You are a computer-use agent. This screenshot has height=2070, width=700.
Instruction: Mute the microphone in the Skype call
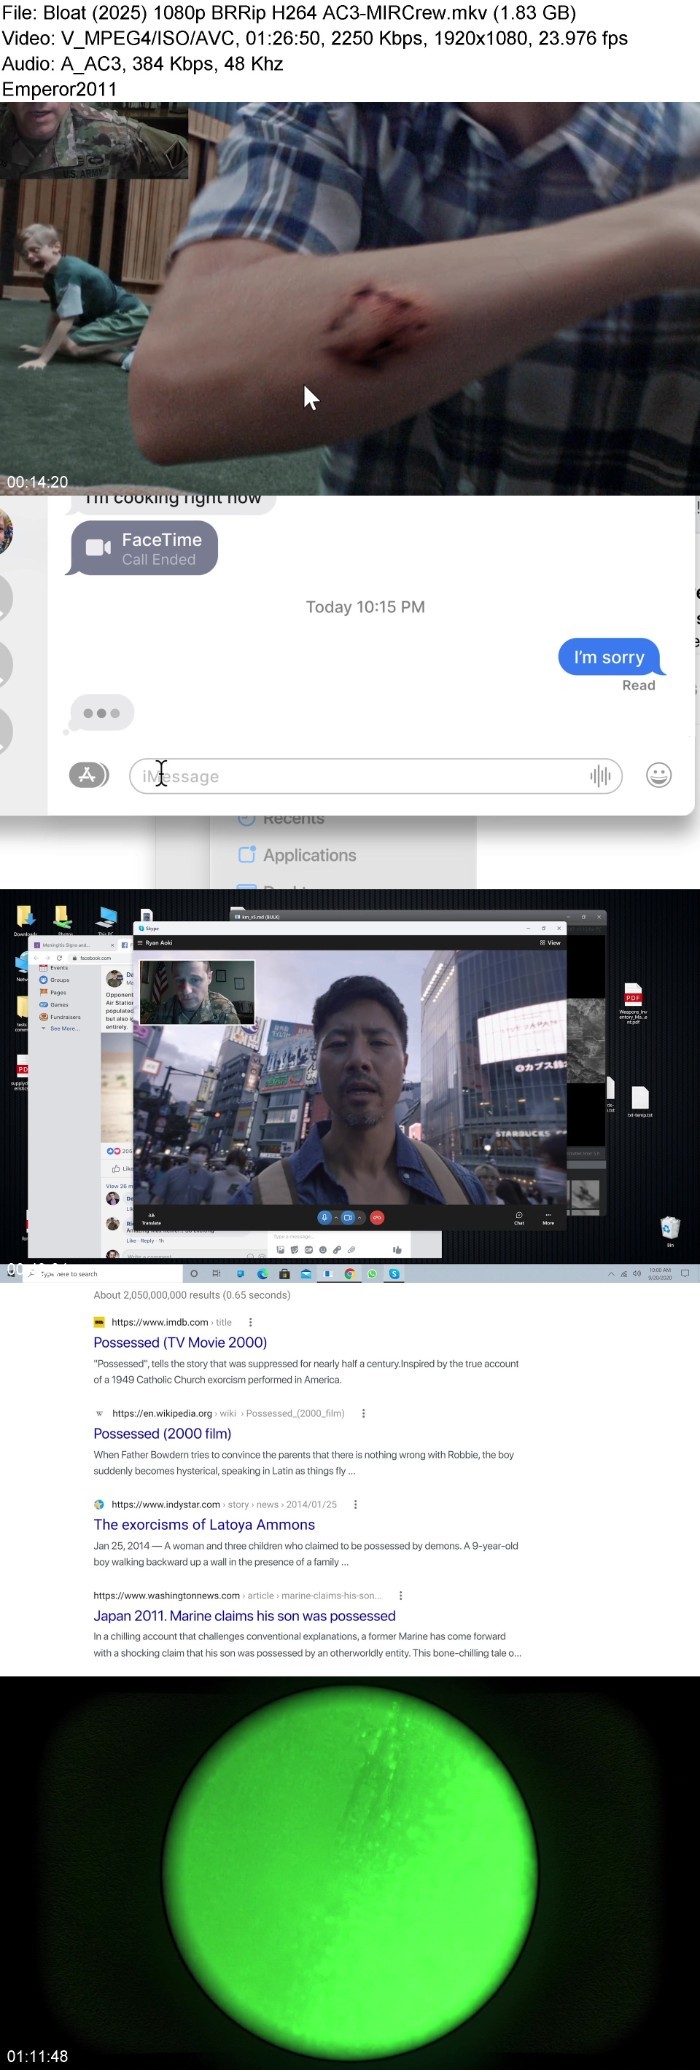[x=324, y=1217]
